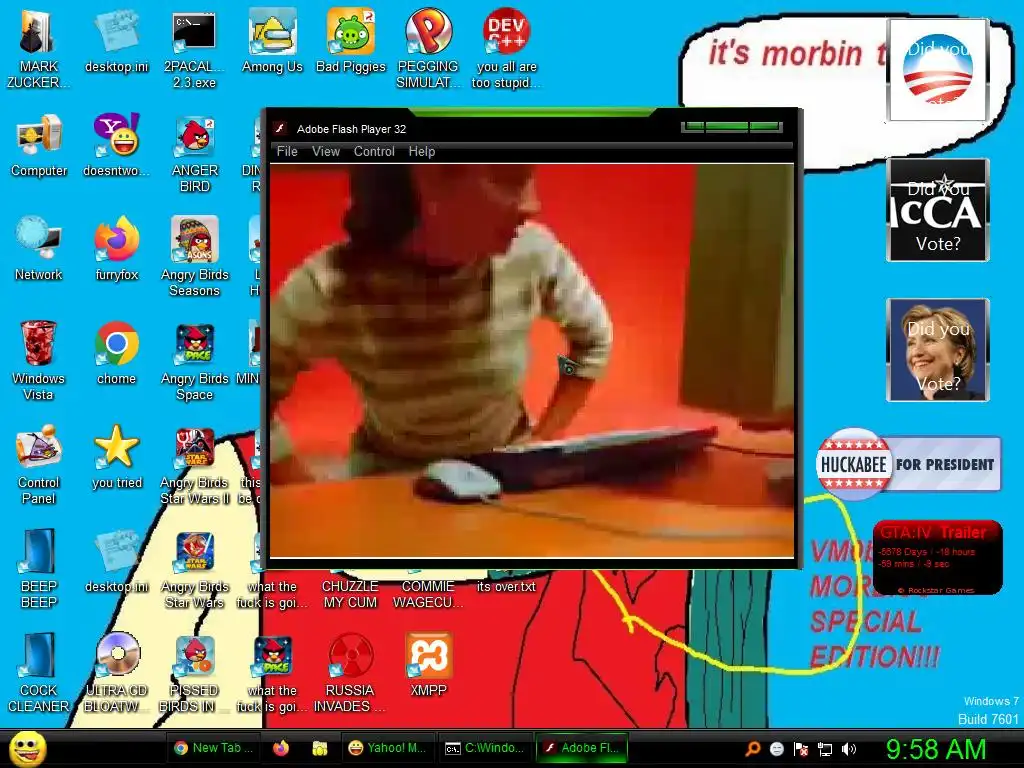Screen dimensions: 1024x768
Task: Open the MARK ZUCKER... desktop icon
Action: 38,49
